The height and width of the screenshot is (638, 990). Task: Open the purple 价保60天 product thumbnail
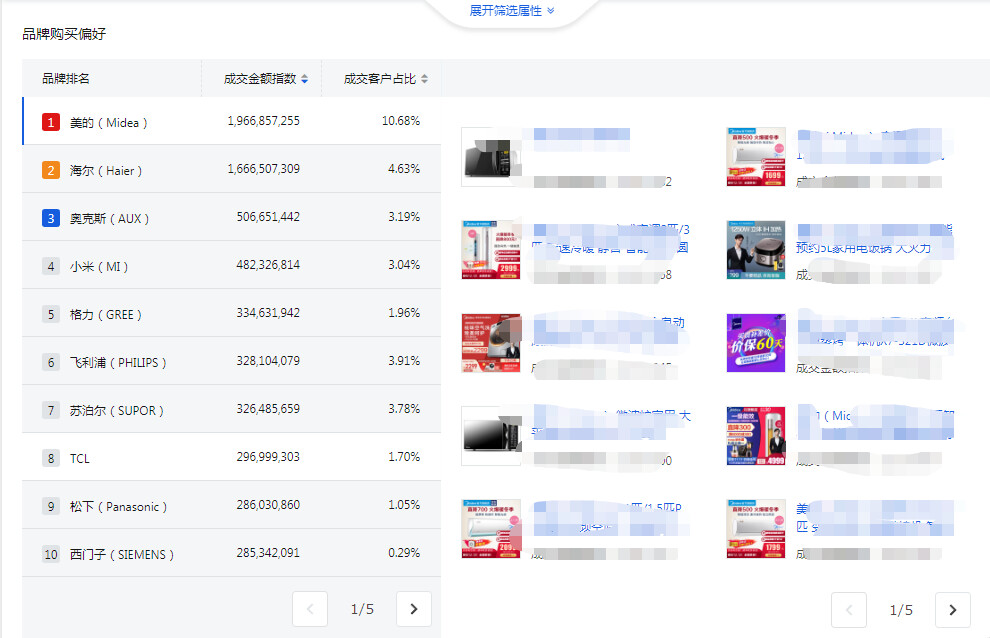coord(756,343)
